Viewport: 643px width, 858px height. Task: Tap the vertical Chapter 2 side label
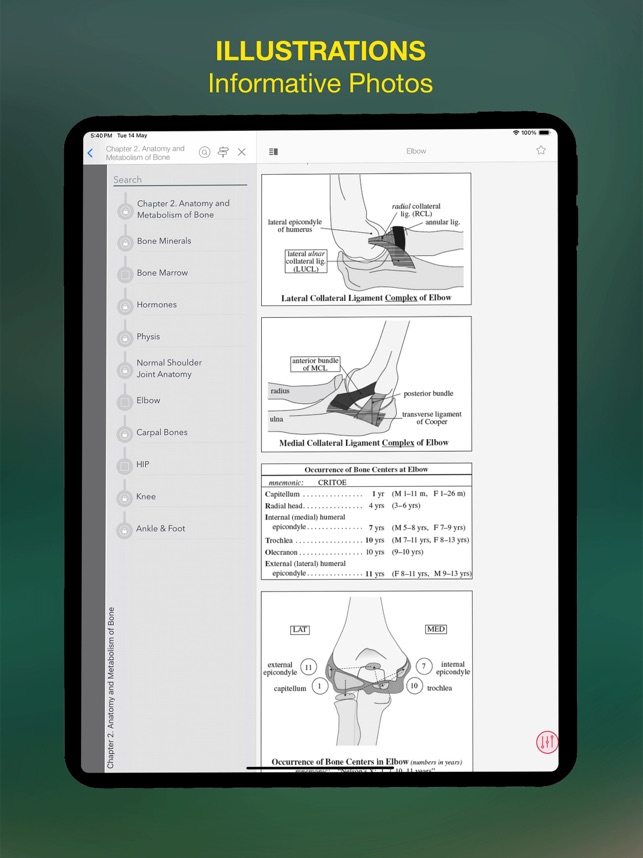111,687
